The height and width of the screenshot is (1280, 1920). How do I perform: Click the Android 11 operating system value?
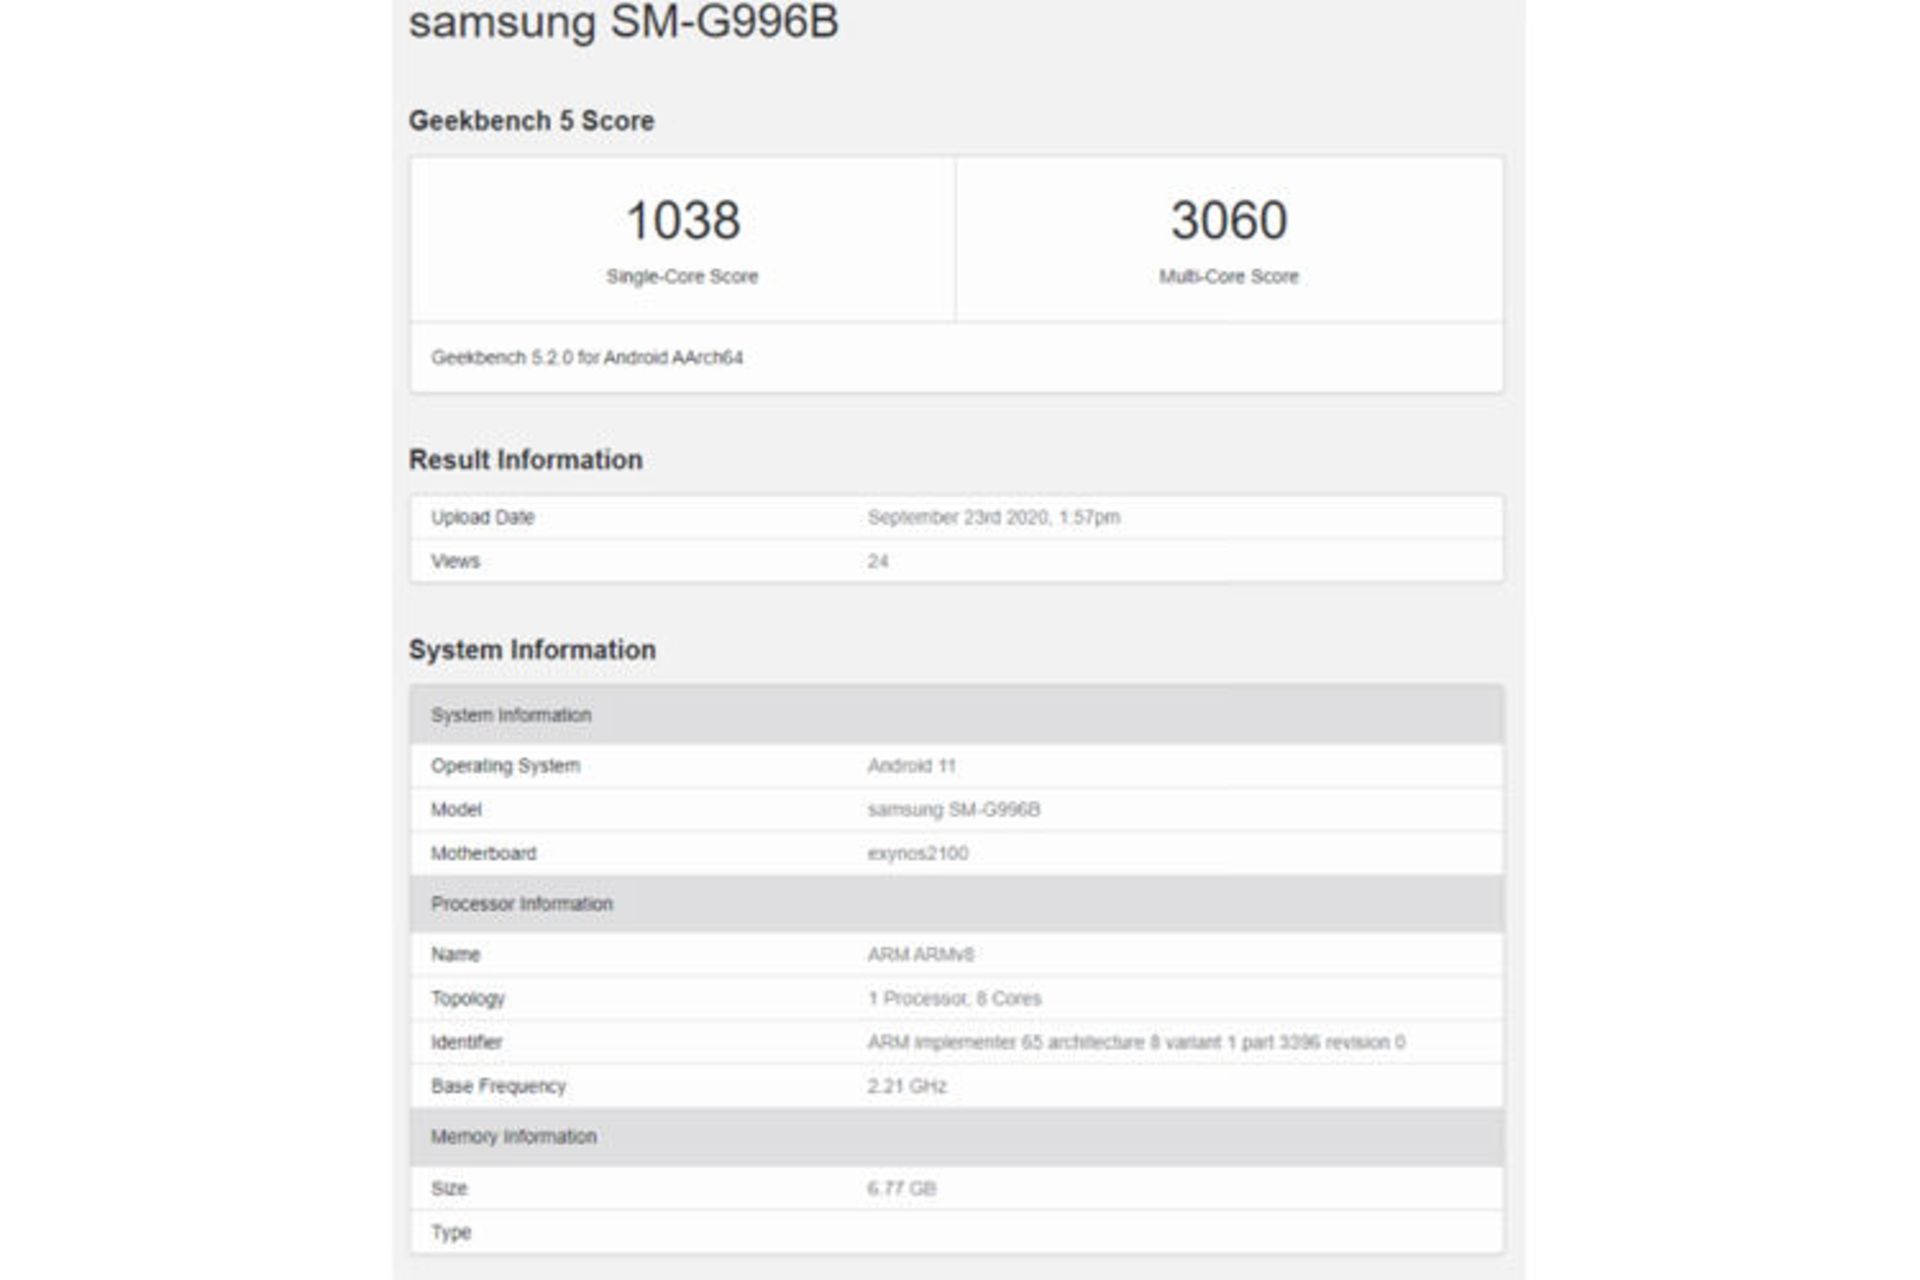tap(911, 766)
